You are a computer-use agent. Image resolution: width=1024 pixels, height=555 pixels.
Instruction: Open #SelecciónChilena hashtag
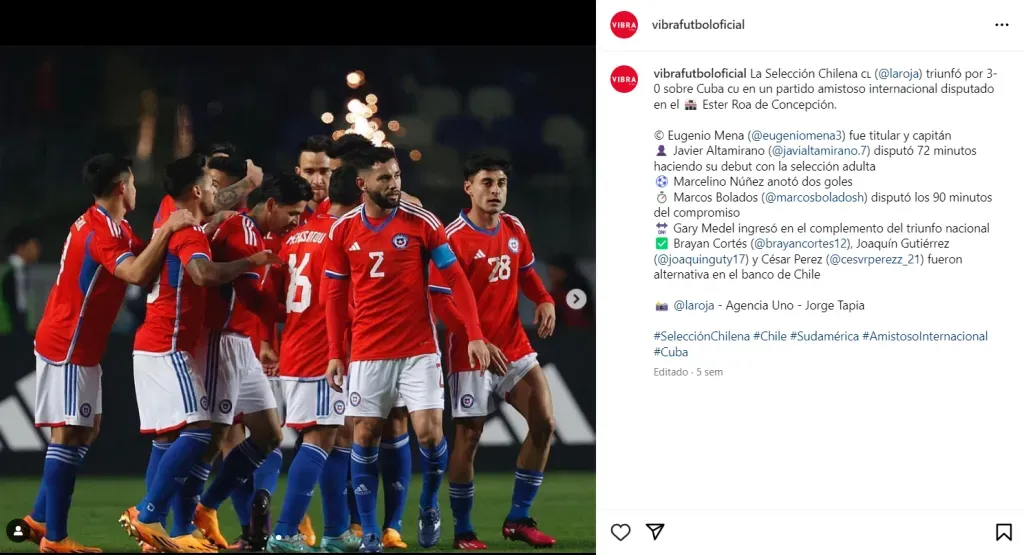point(701,336)
